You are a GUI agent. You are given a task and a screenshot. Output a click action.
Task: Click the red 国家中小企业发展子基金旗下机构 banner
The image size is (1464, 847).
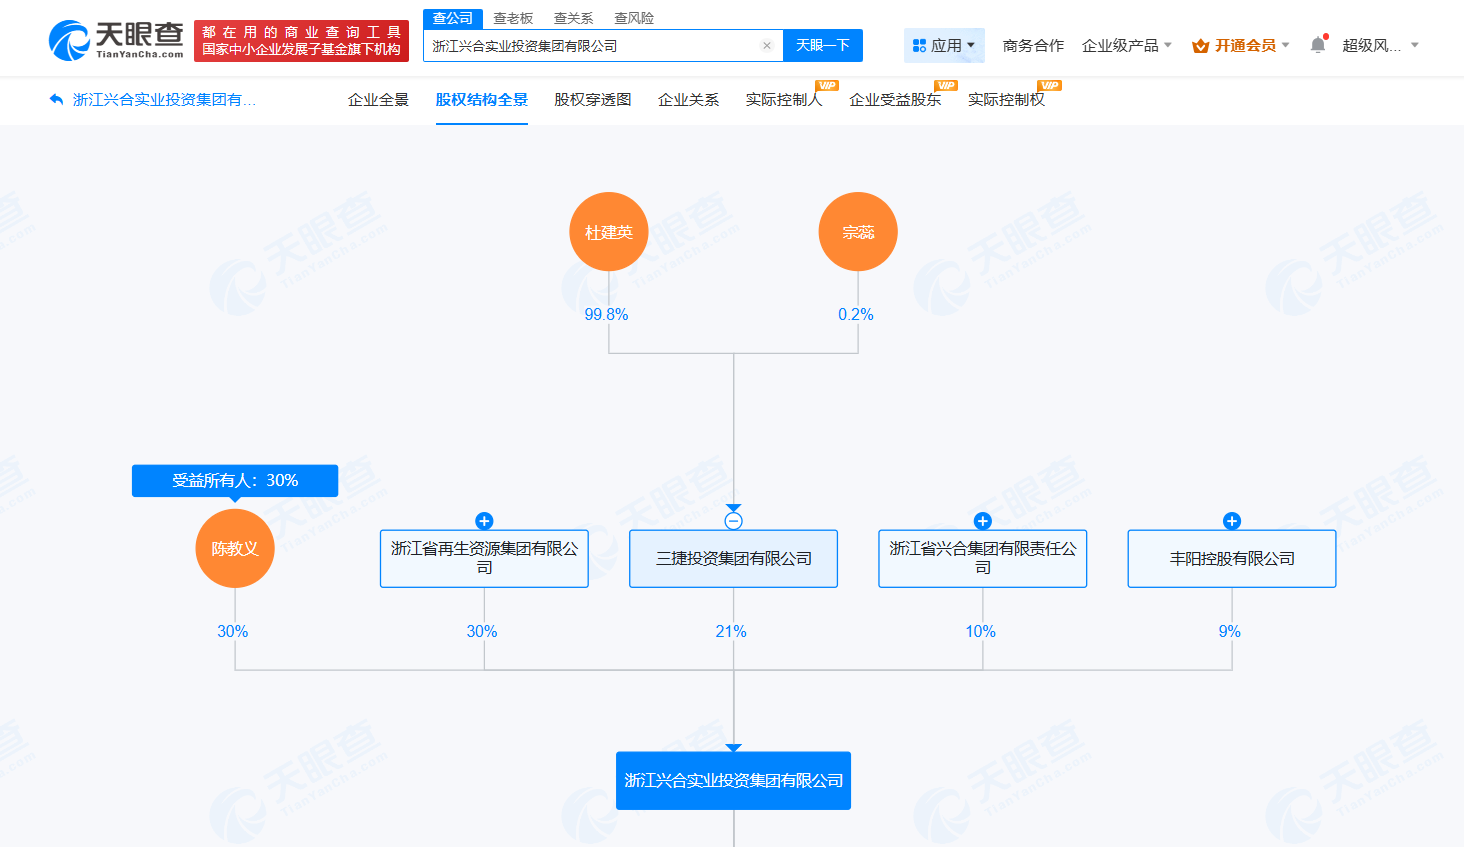(301, 41)
